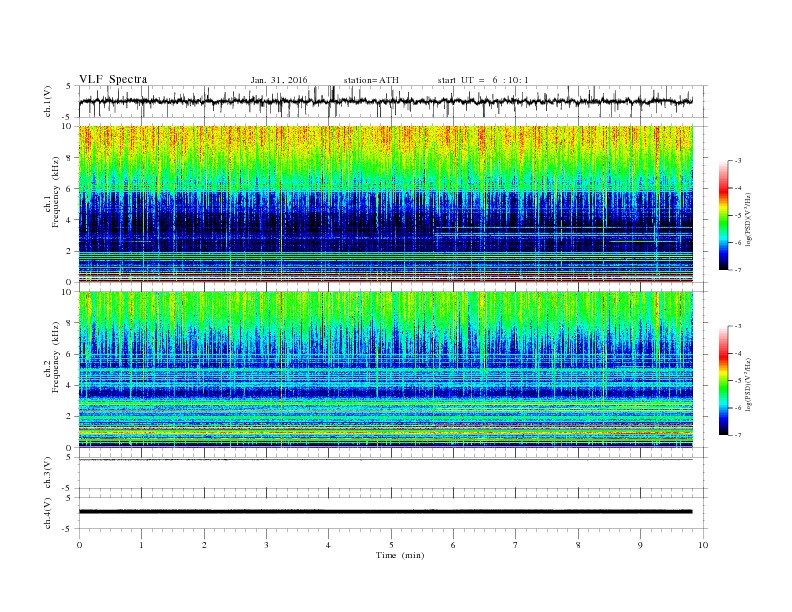Click the "8" kHz tick of ch.2 spectrogram
This screenshot has height=612, width=792.
point(70,323)
